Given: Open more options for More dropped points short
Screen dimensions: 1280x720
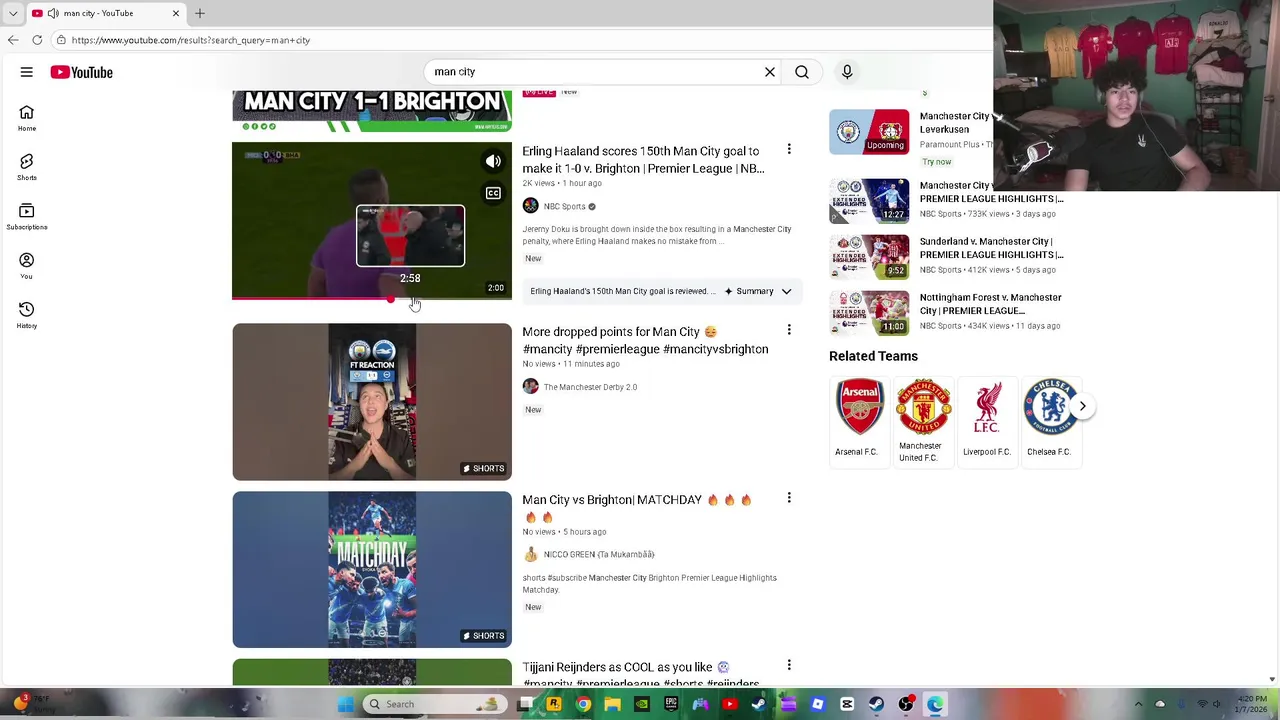Looking at the screenshot, I should pos(789,330).
